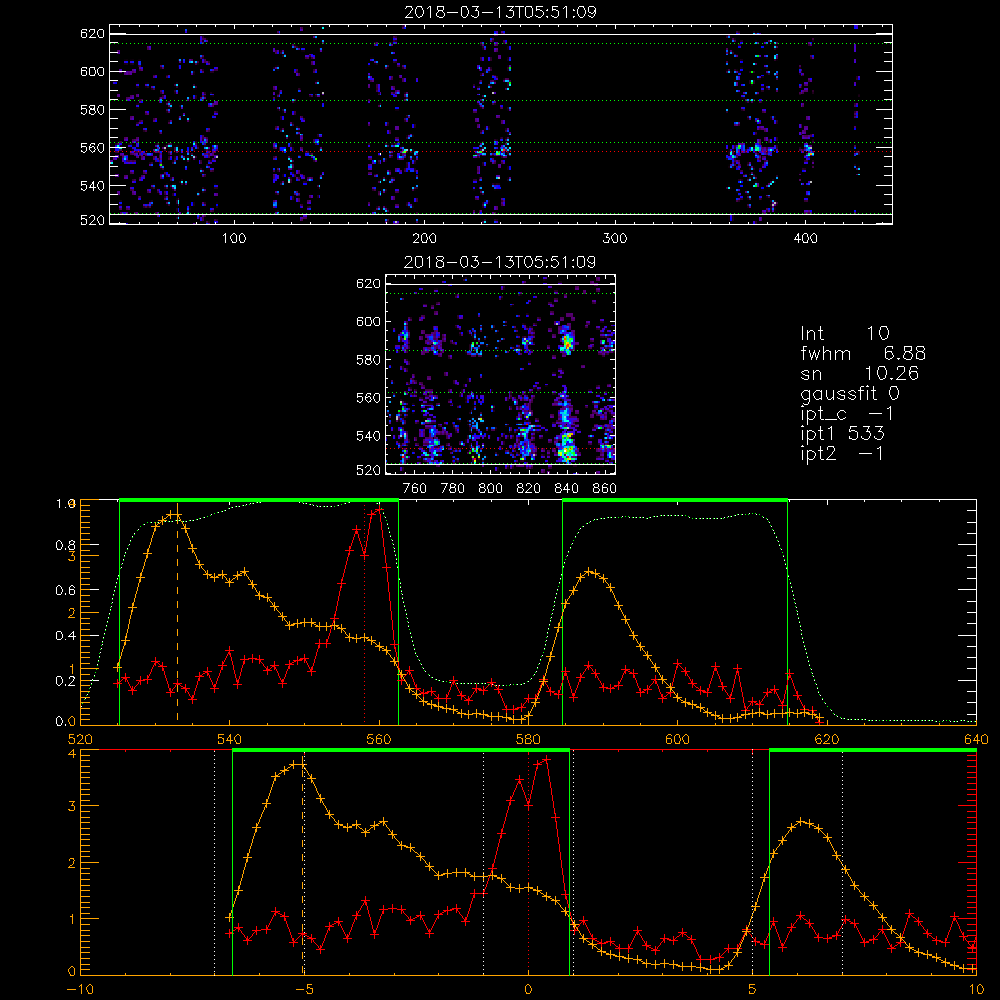Click x-axis label '800' of middle spectrogram
Viewport: 1000px width, 1000px height.
[490, 489]
